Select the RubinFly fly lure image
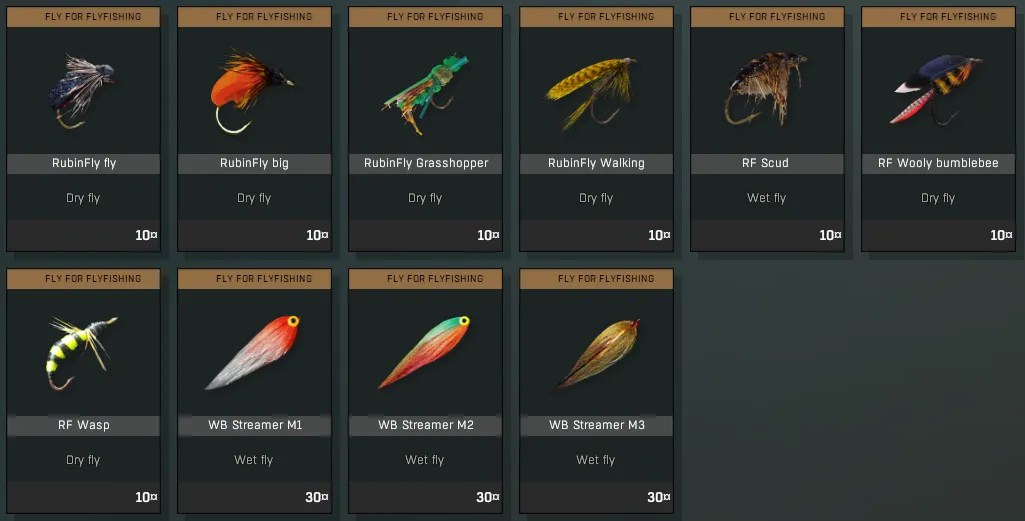Image resolution: width=1025 pixels, height=521 pixels. 82,92
